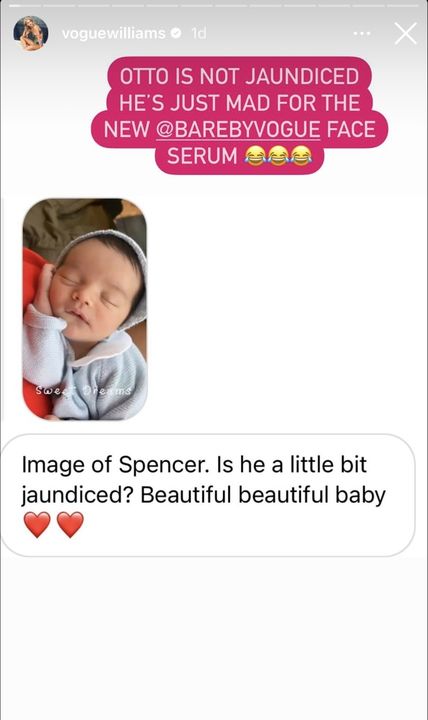Close the story with the X

pos(405,34)
